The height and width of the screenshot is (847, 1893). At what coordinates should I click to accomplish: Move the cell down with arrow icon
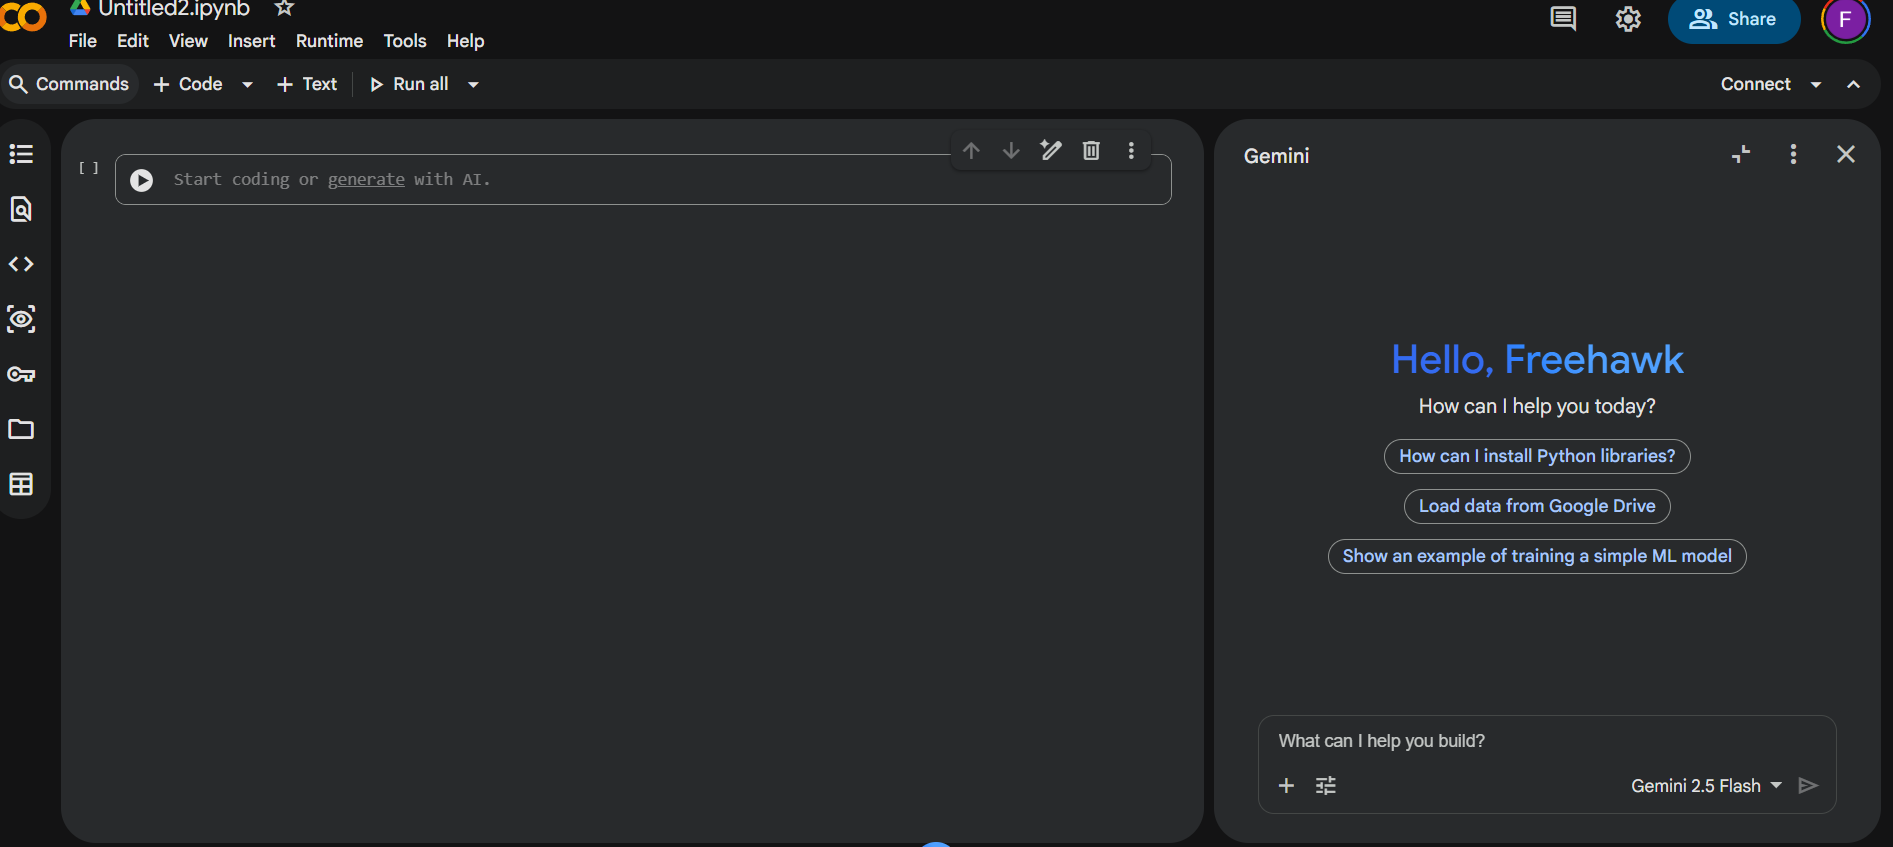tap(1011, 150)
